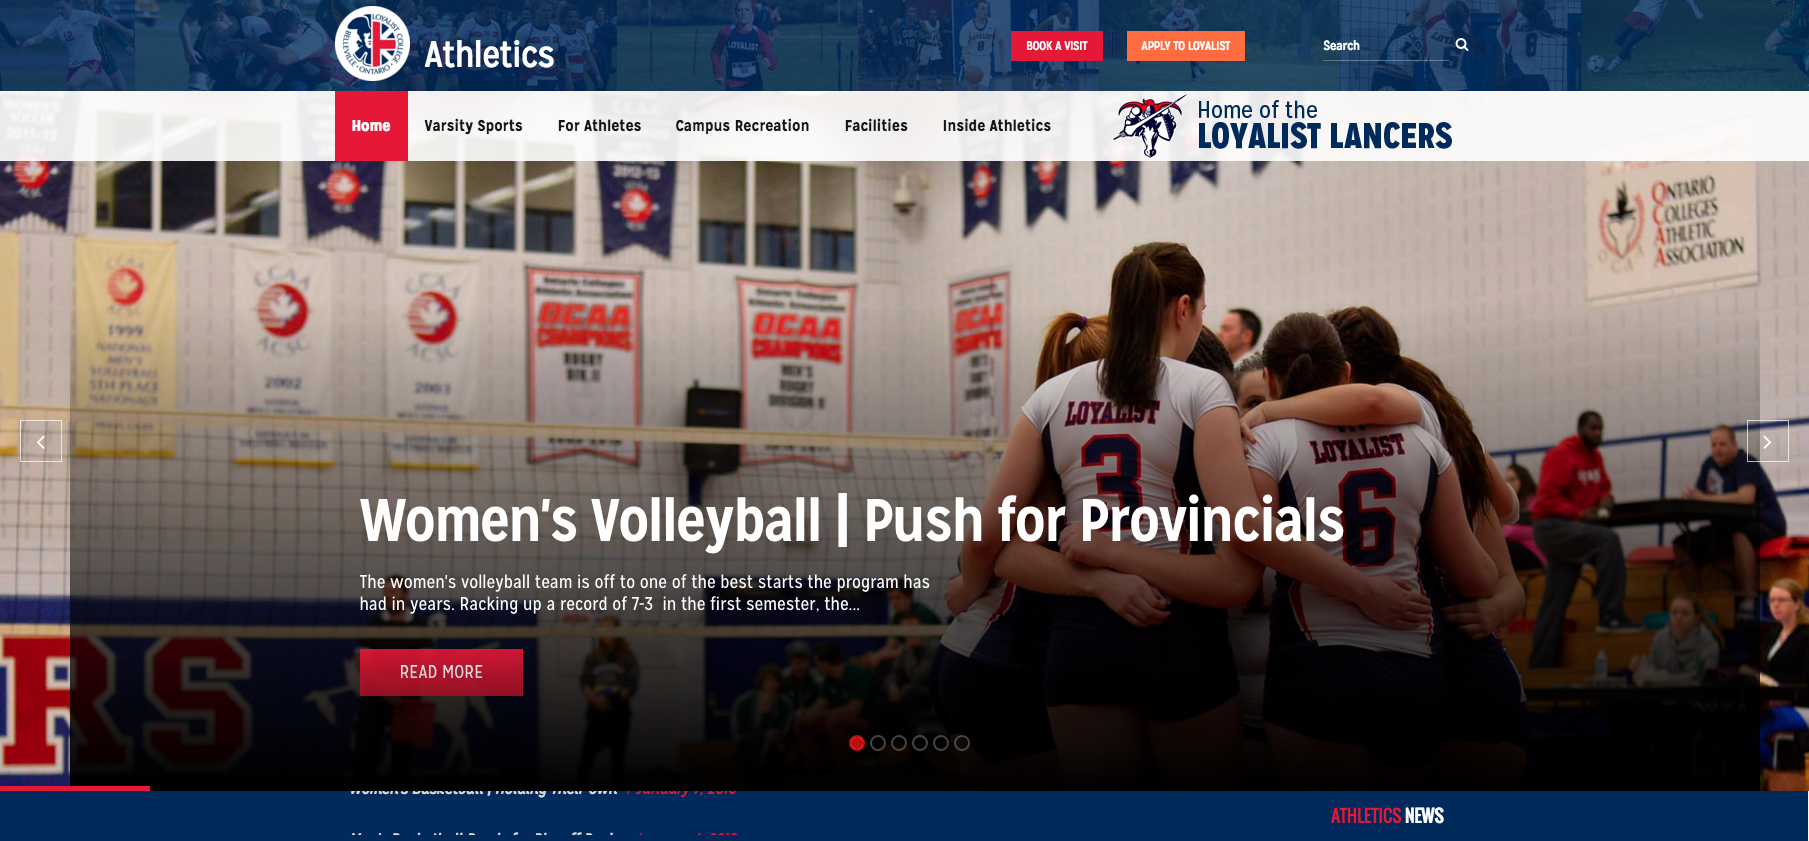The image size is (1809, 841).
Task: Click Read More on volleyball story
Action: pyautogui.click(x=441, y=672)
